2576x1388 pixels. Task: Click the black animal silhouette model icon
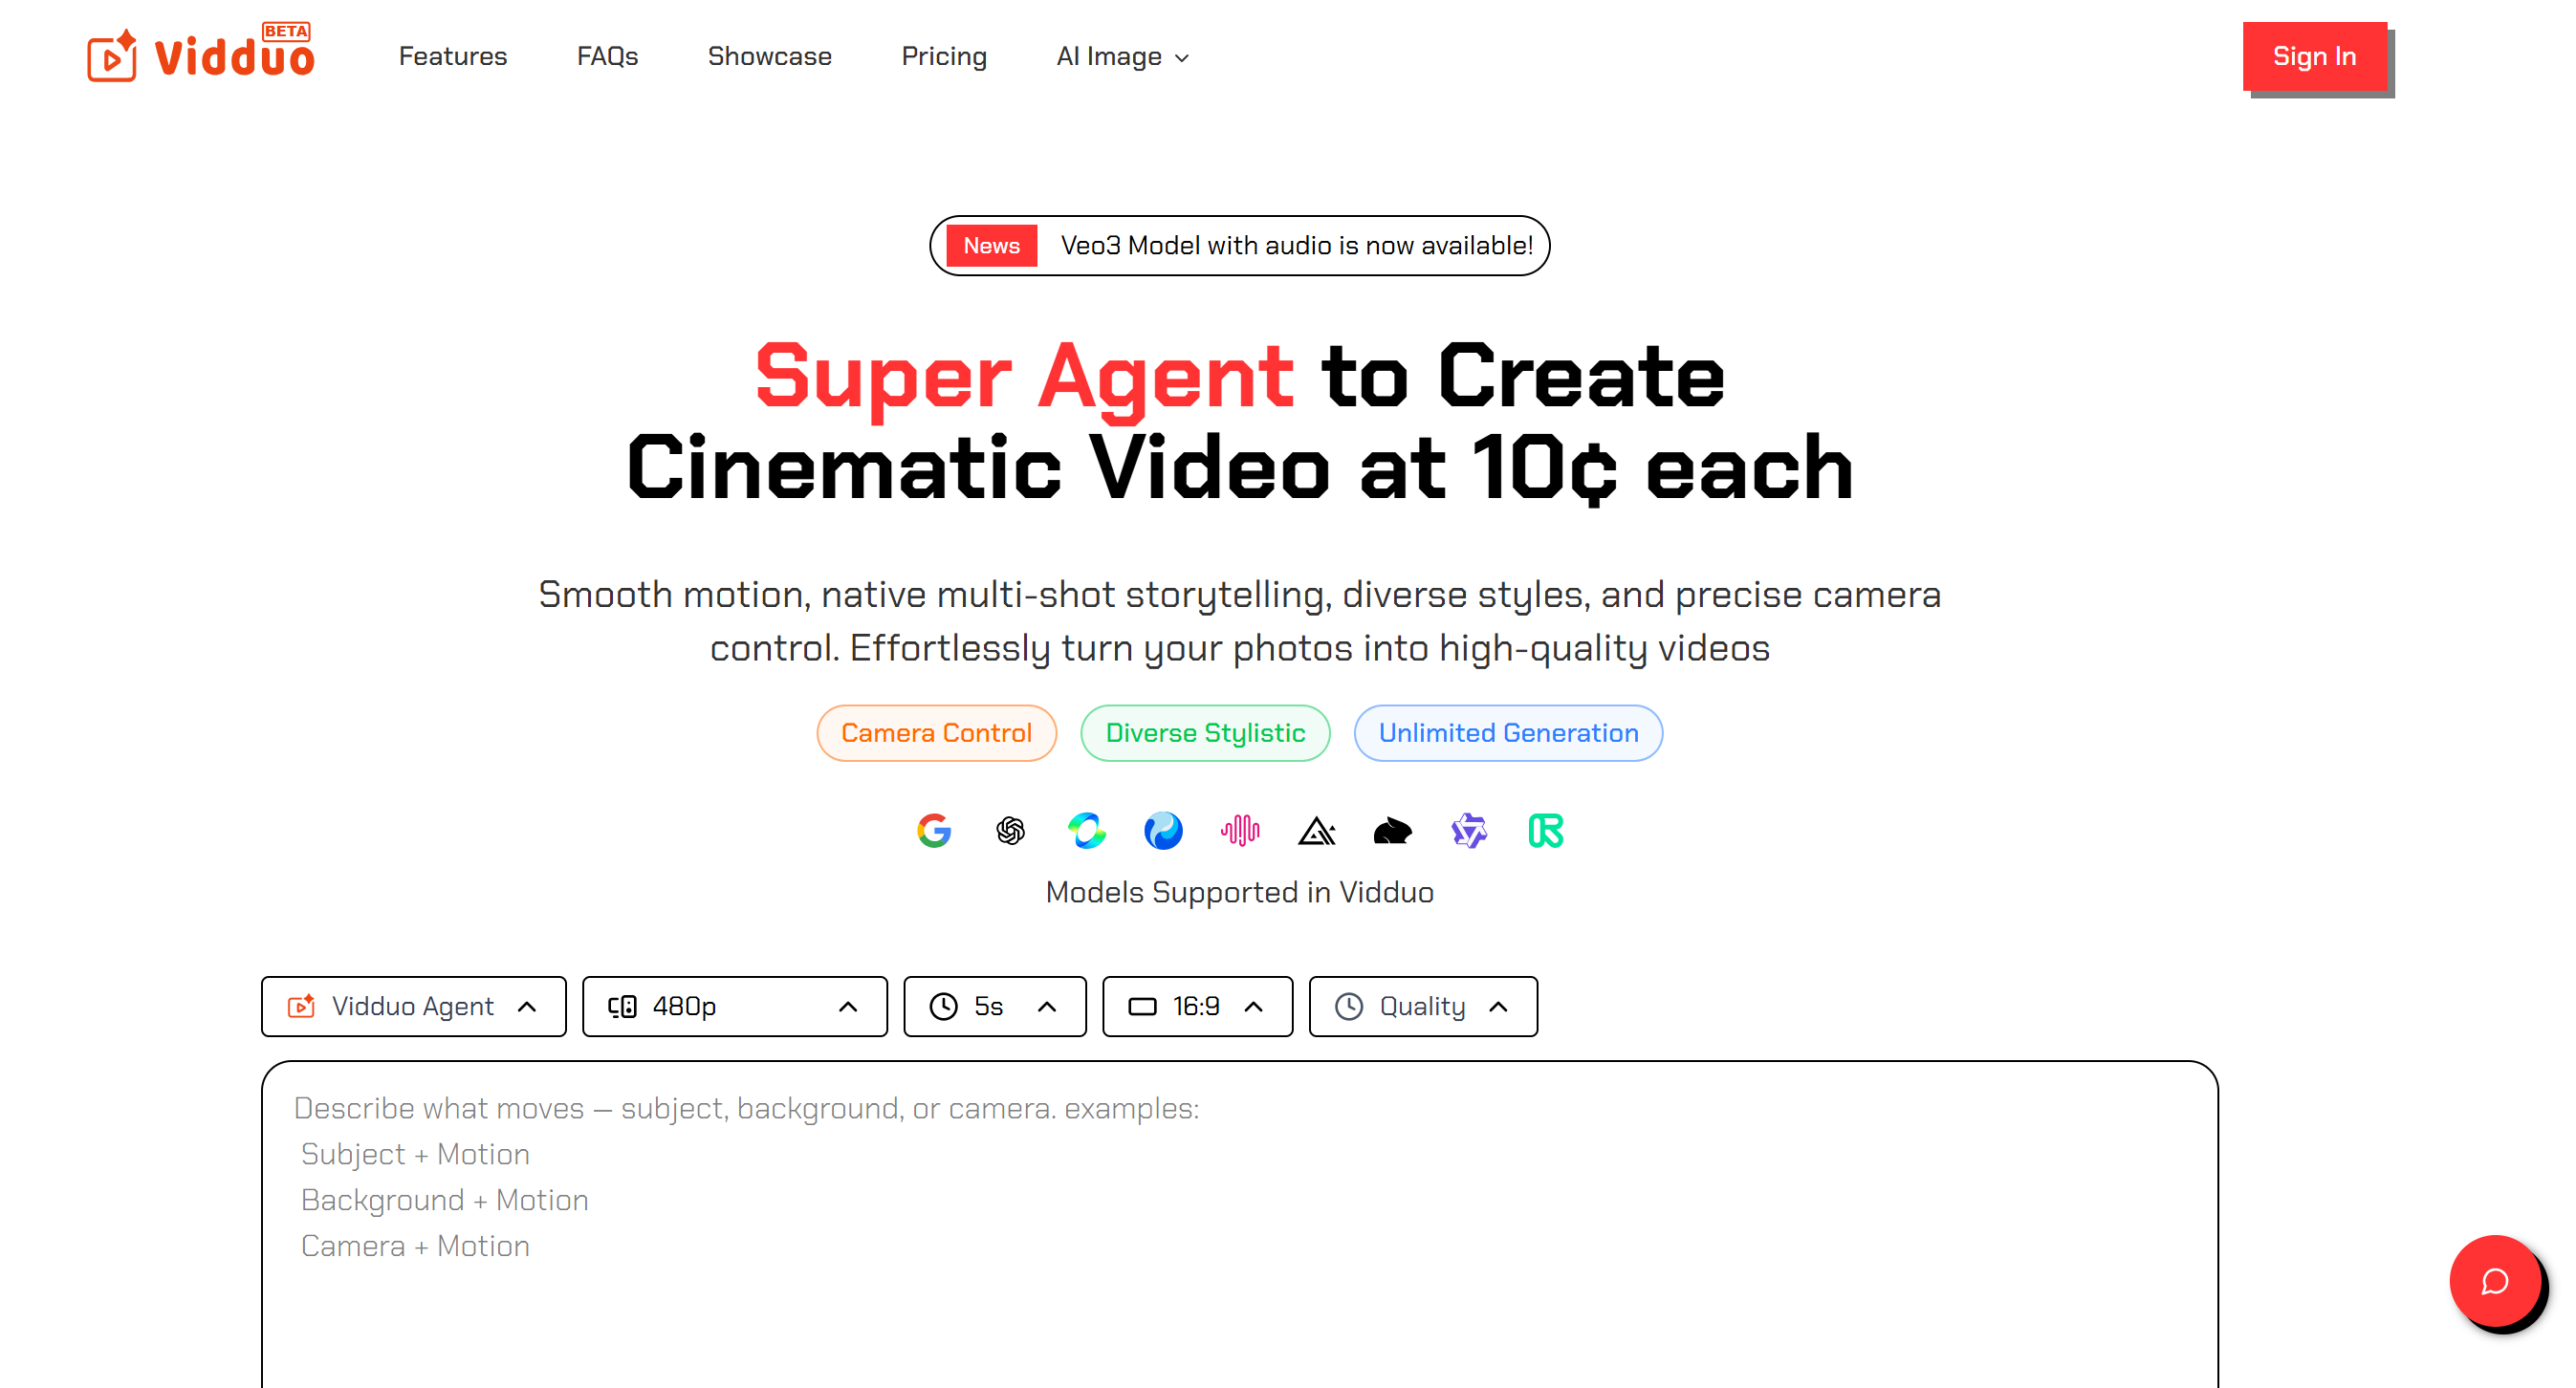tap(1392, 831)
